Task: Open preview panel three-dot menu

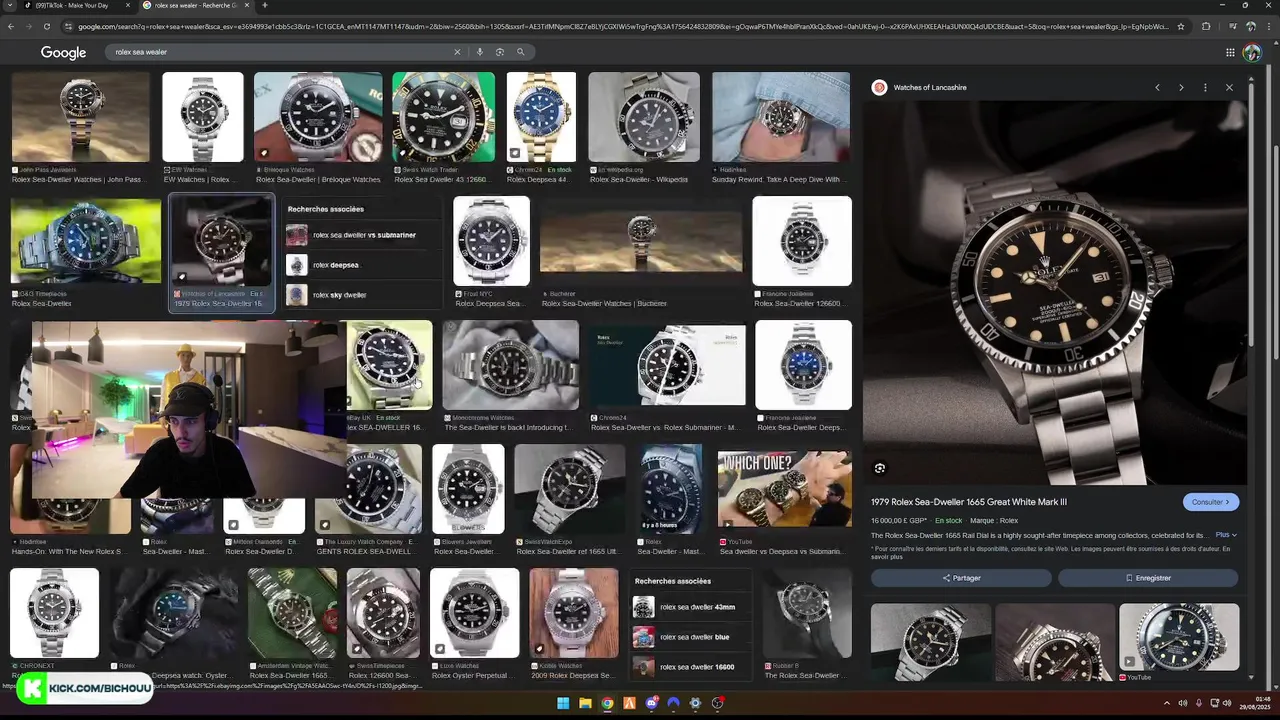Action: 1205,87
